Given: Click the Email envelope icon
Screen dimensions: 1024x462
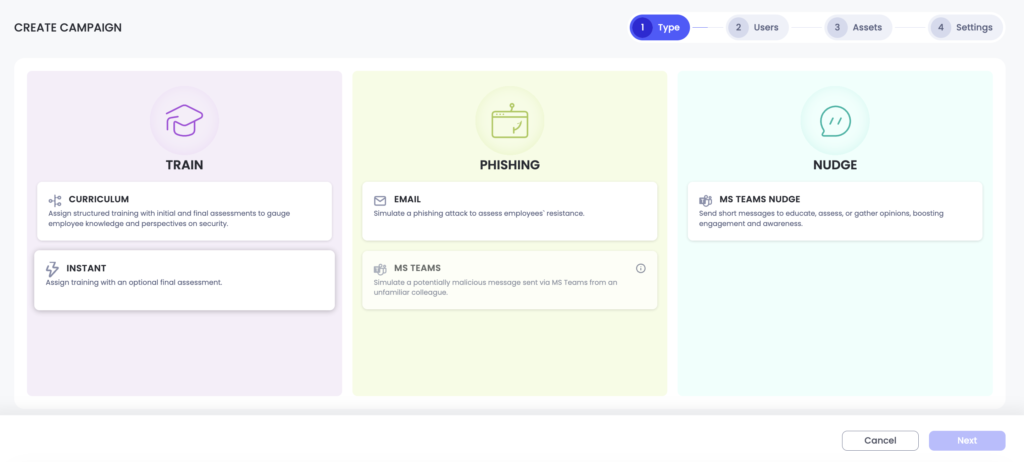Looking at the screenshot, I should point(380,200).
